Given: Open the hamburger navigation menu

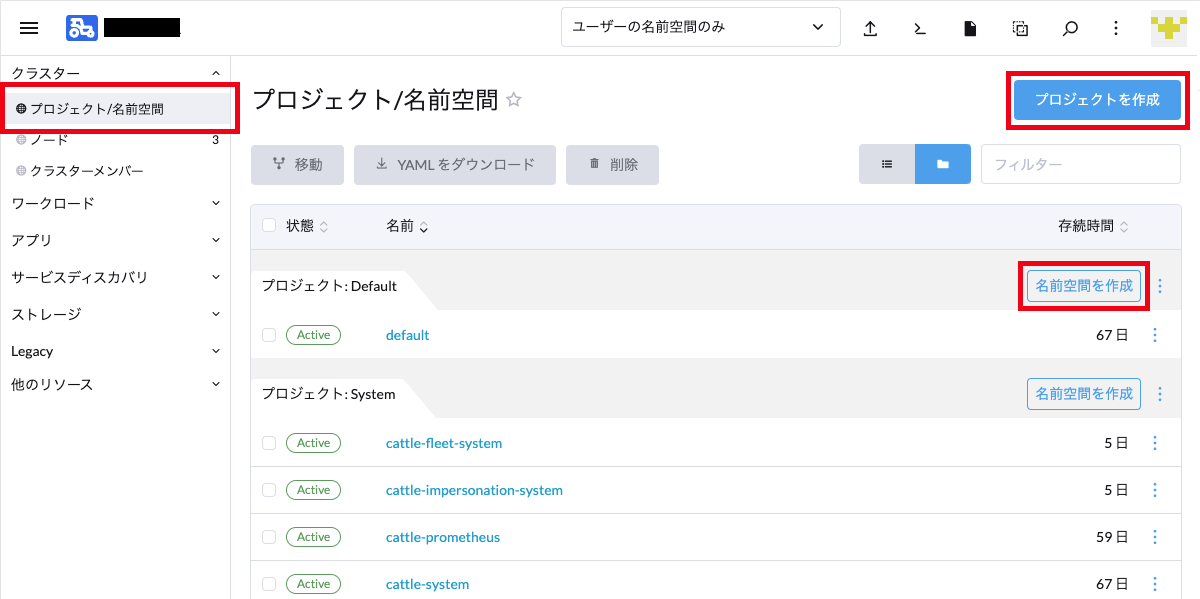Looking at the screenshot, I should tap(29, 28).
